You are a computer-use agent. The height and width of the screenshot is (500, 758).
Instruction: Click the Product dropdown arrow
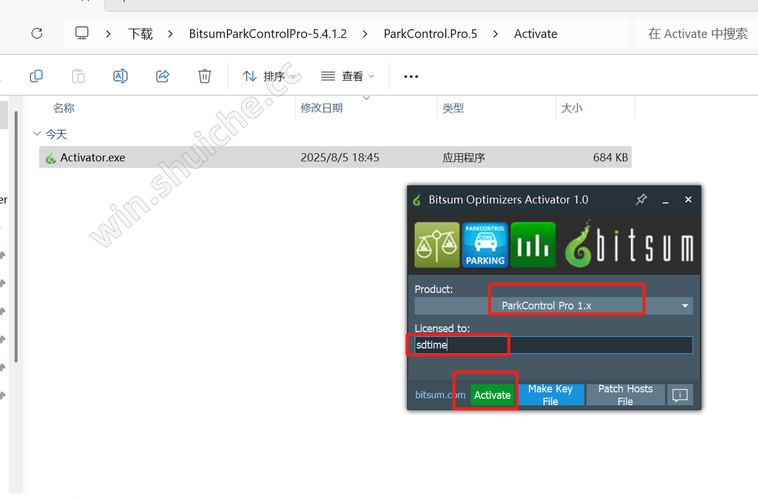coord(685,306)
